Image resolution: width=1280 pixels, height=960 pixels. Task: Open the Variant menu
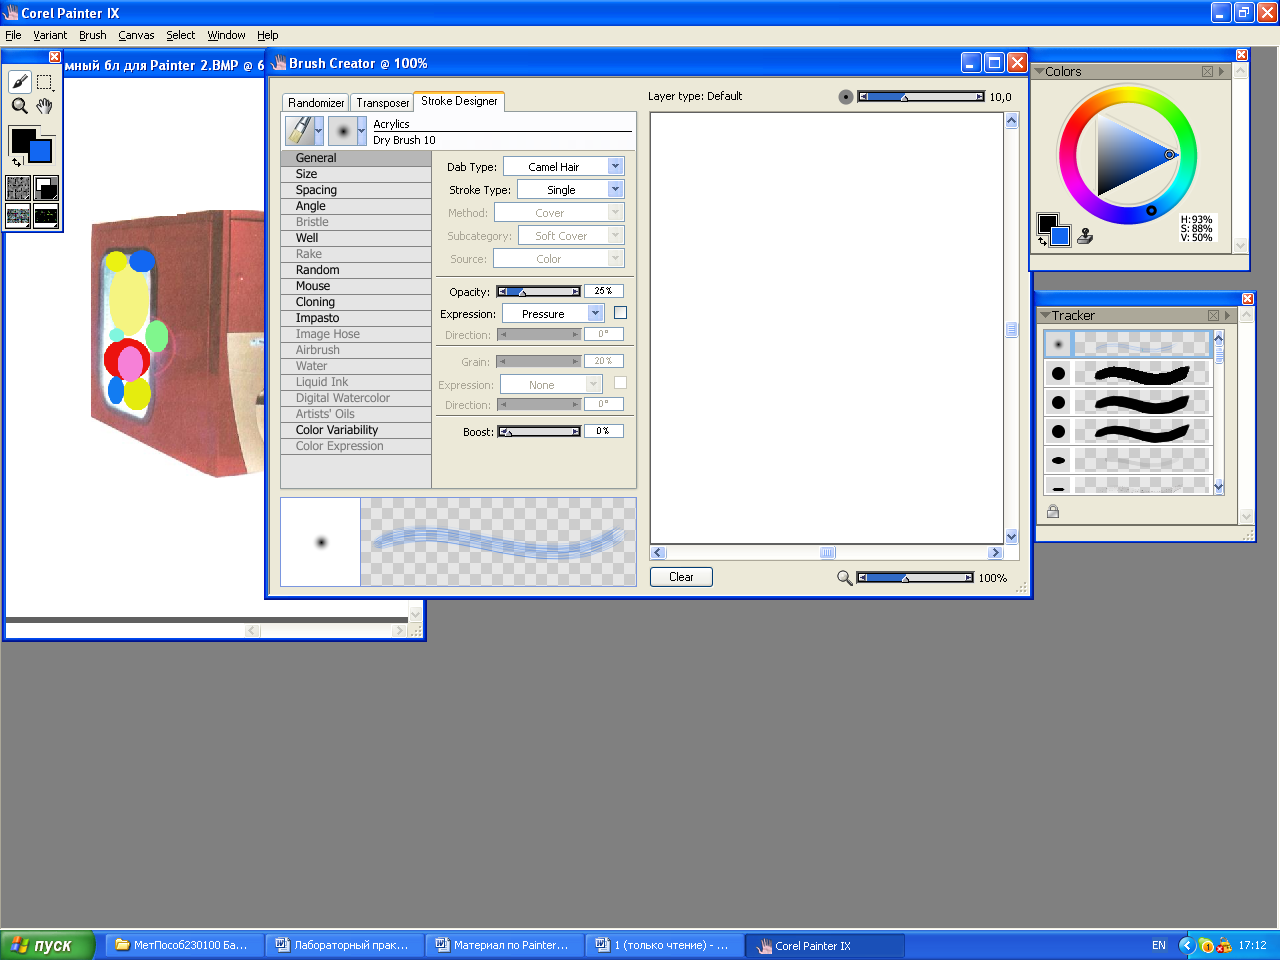[x=50, y=35]
